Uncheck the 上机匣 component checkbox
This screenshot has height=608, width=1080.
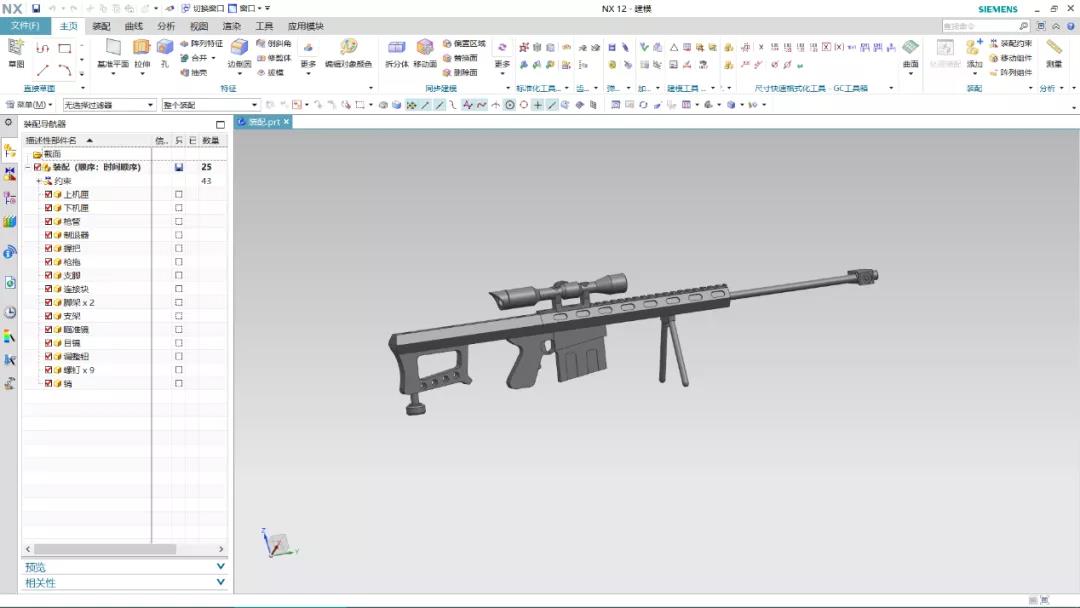pyautogui.click(x=48, y=194)
